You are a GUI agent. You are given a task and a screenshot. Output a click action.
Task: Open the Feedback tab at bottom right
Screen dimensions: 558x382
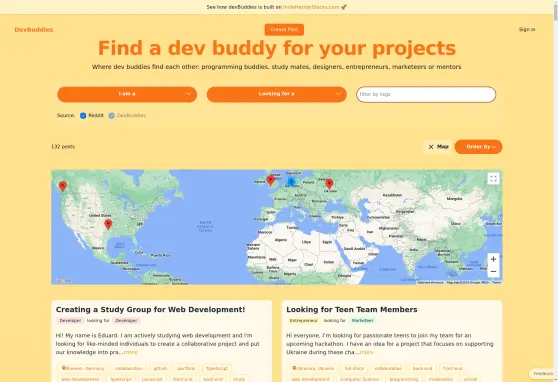[543, 373]
